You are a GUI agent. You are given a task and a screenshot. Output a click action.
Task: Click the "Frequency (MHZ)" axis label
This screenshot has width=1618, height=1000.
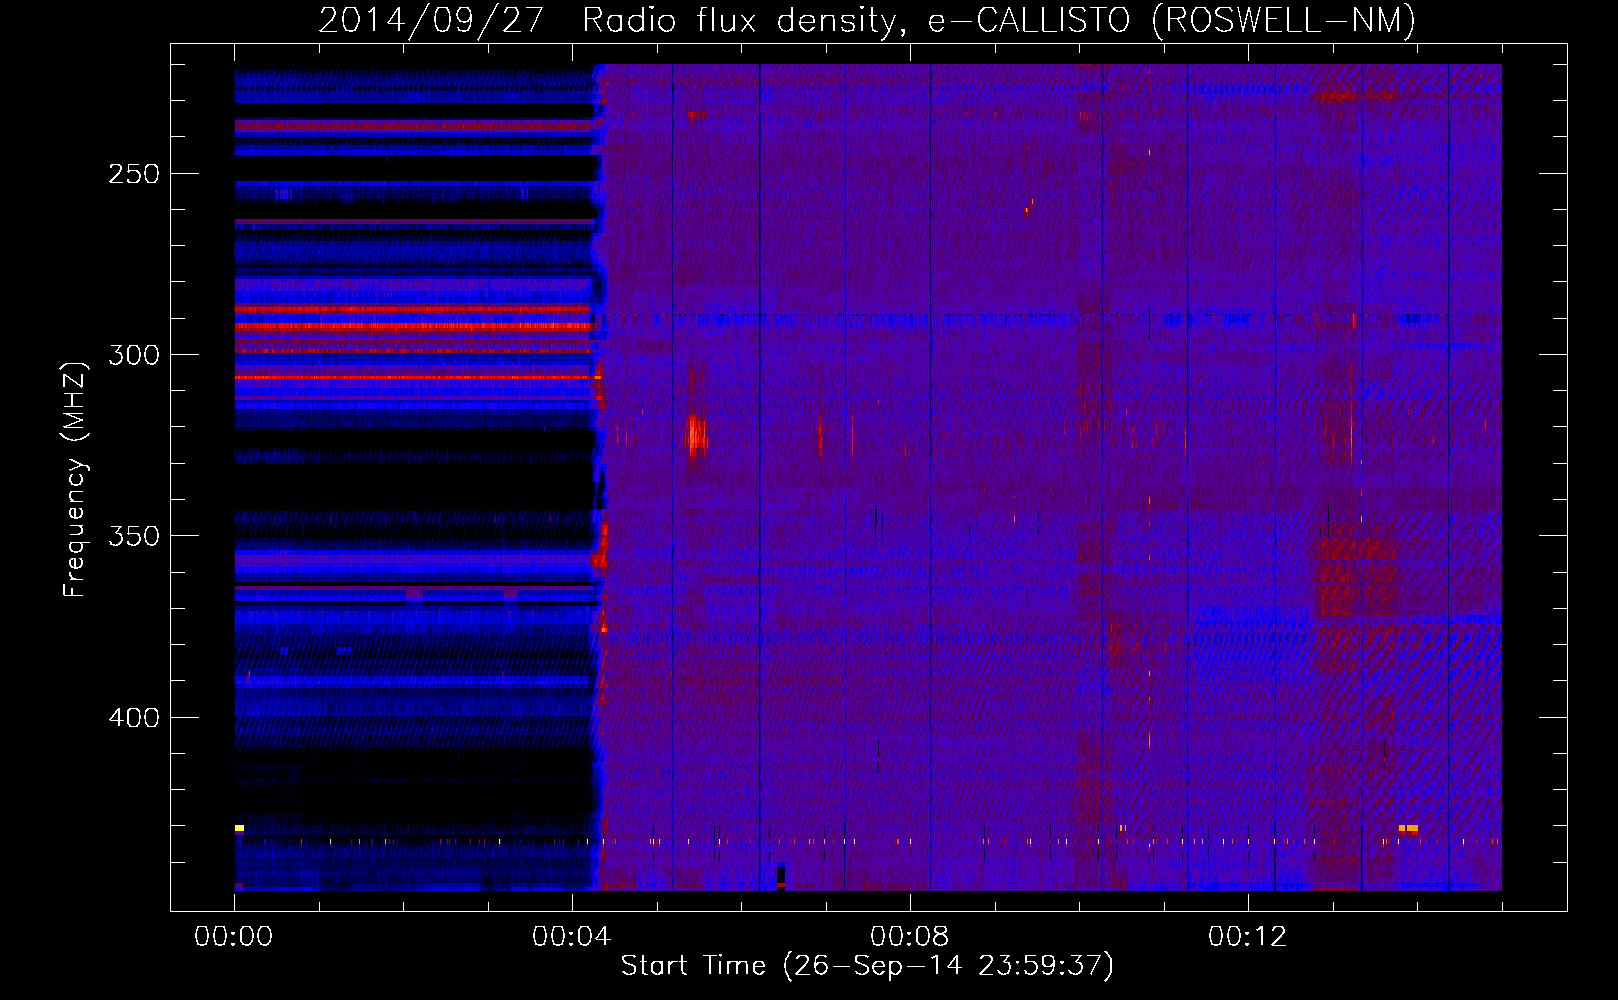[75, 480]
